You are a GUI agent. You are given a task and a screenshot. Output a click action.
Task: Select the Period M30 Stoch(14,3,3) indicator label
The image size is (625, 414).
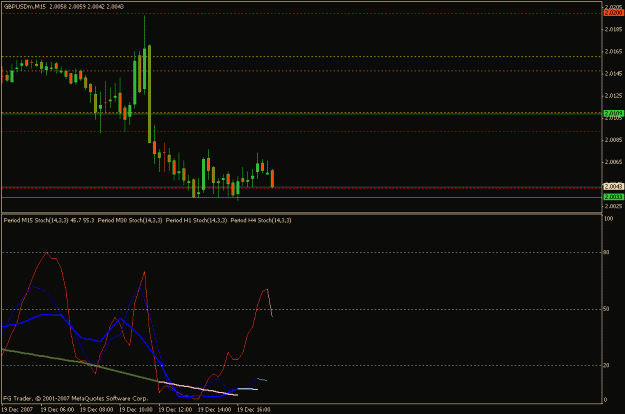(130, 220)
